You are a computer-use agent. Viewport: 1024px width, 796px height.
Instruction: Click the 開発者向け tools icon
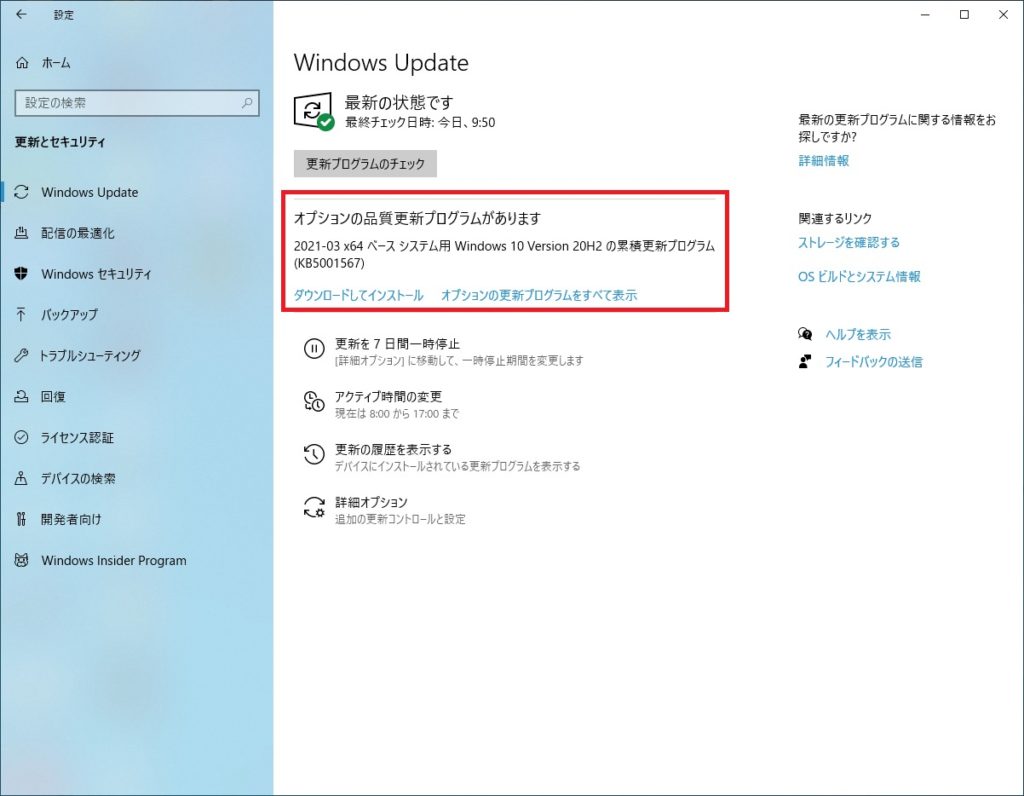point(22,519)
